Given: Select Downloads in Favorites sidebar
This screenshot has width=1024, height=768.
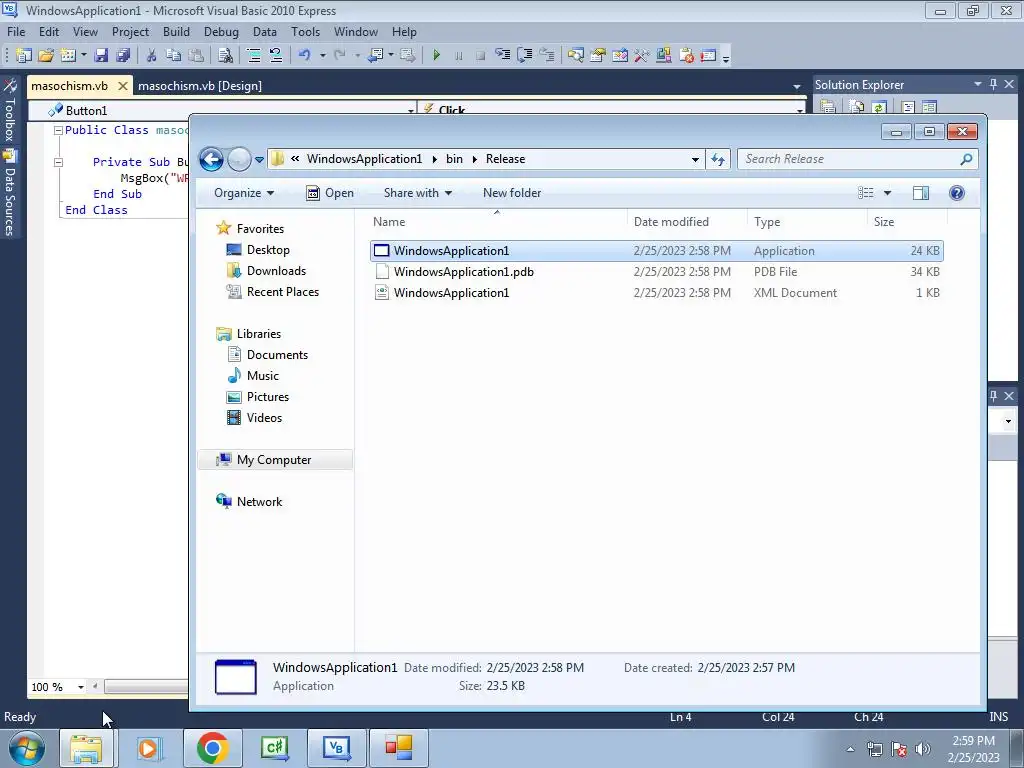Looking at the screenshot, I should click(x=276, y=270).
